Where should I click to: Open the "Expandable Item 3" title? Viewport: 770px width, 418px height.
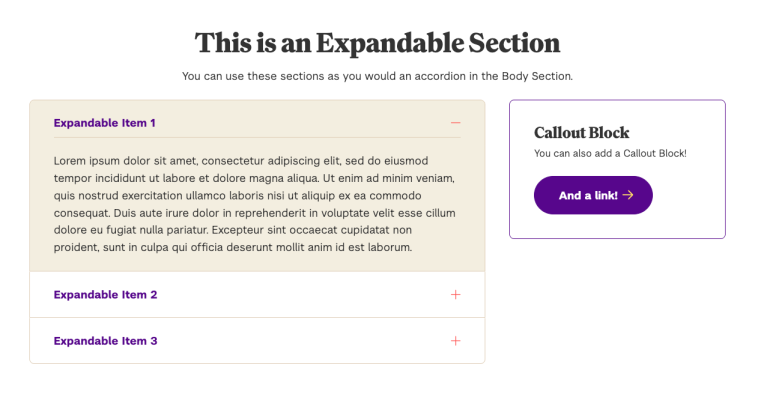pyautogui.click(x=105, y=341)
